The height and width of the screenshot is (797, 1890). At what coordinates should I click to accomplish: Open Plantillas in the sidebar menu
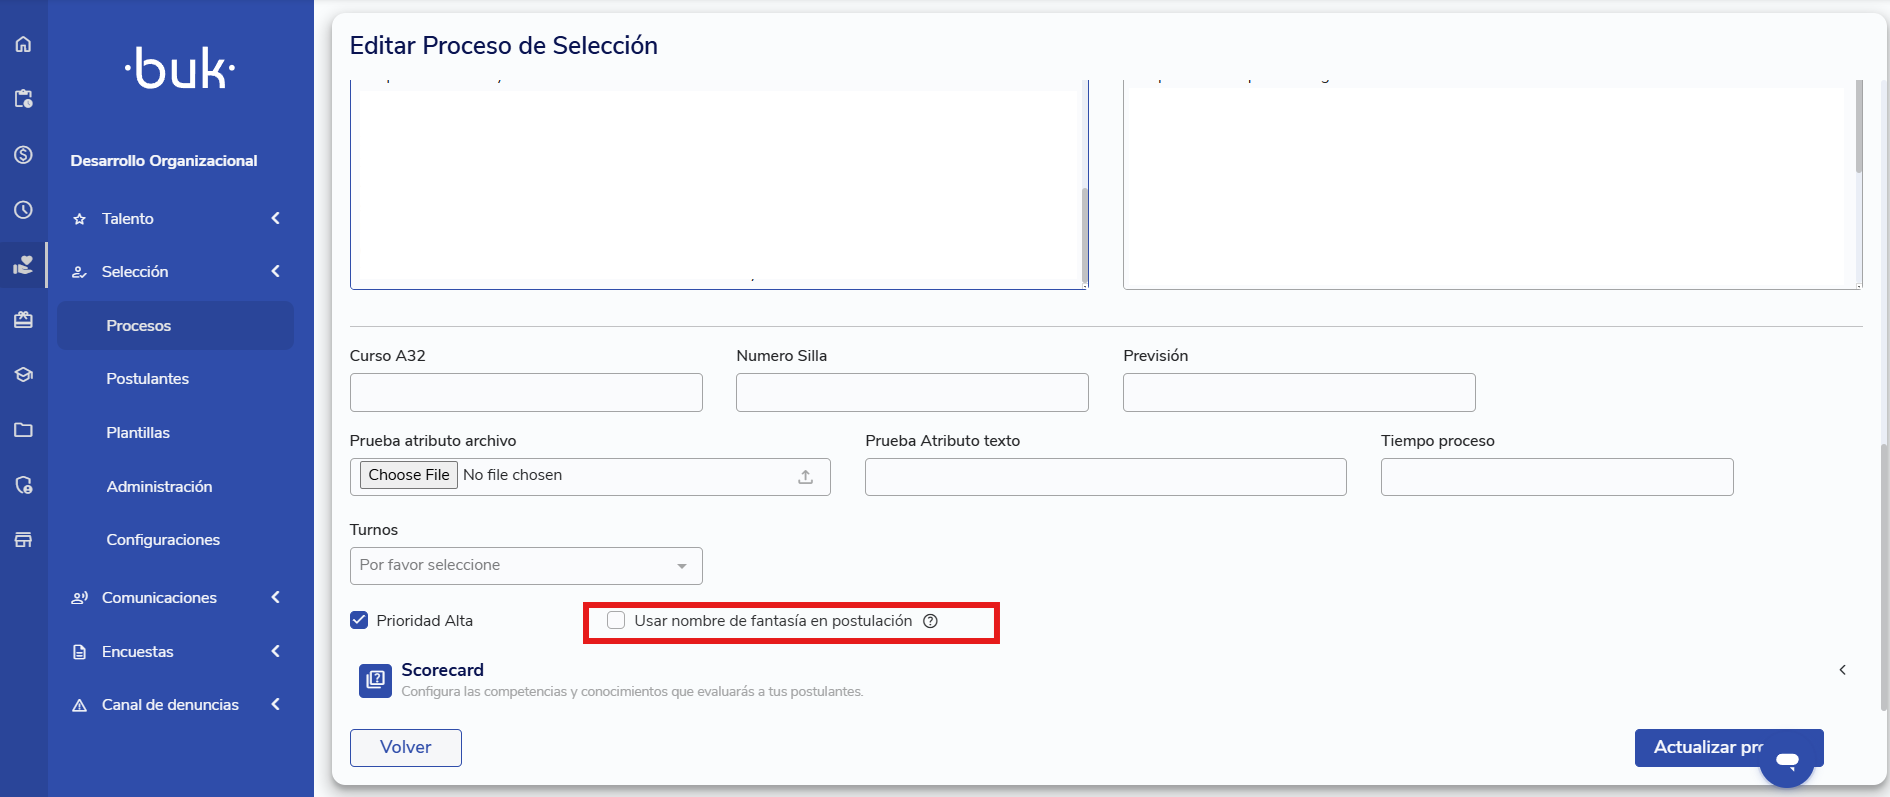point(138,433)
